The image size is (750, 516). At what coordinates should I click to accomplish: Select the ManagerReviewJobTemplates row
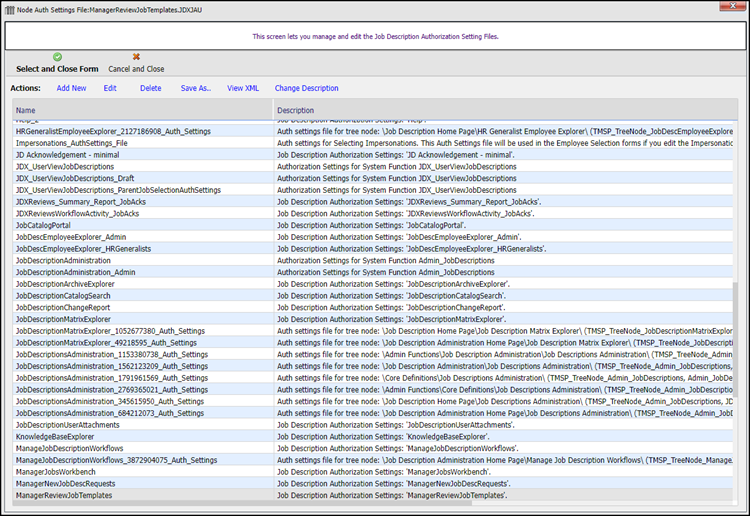click(64, 495)
